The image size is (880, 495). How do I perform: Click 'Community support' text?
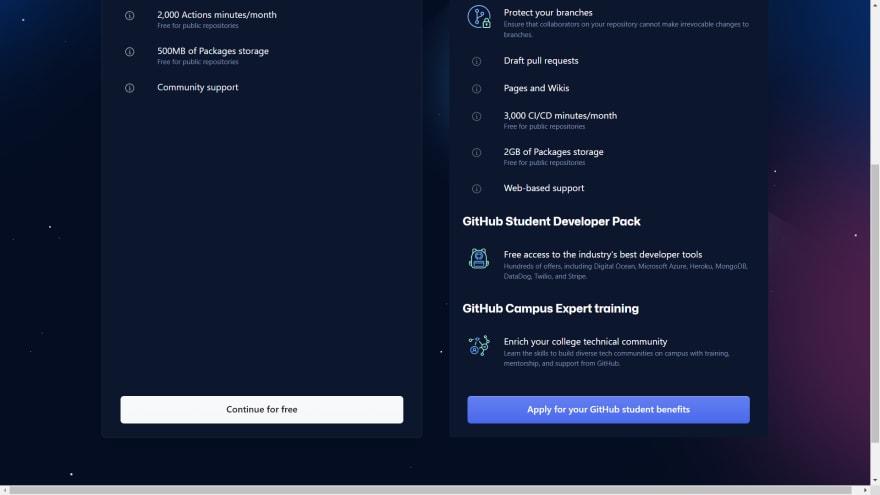coord(198,87)
